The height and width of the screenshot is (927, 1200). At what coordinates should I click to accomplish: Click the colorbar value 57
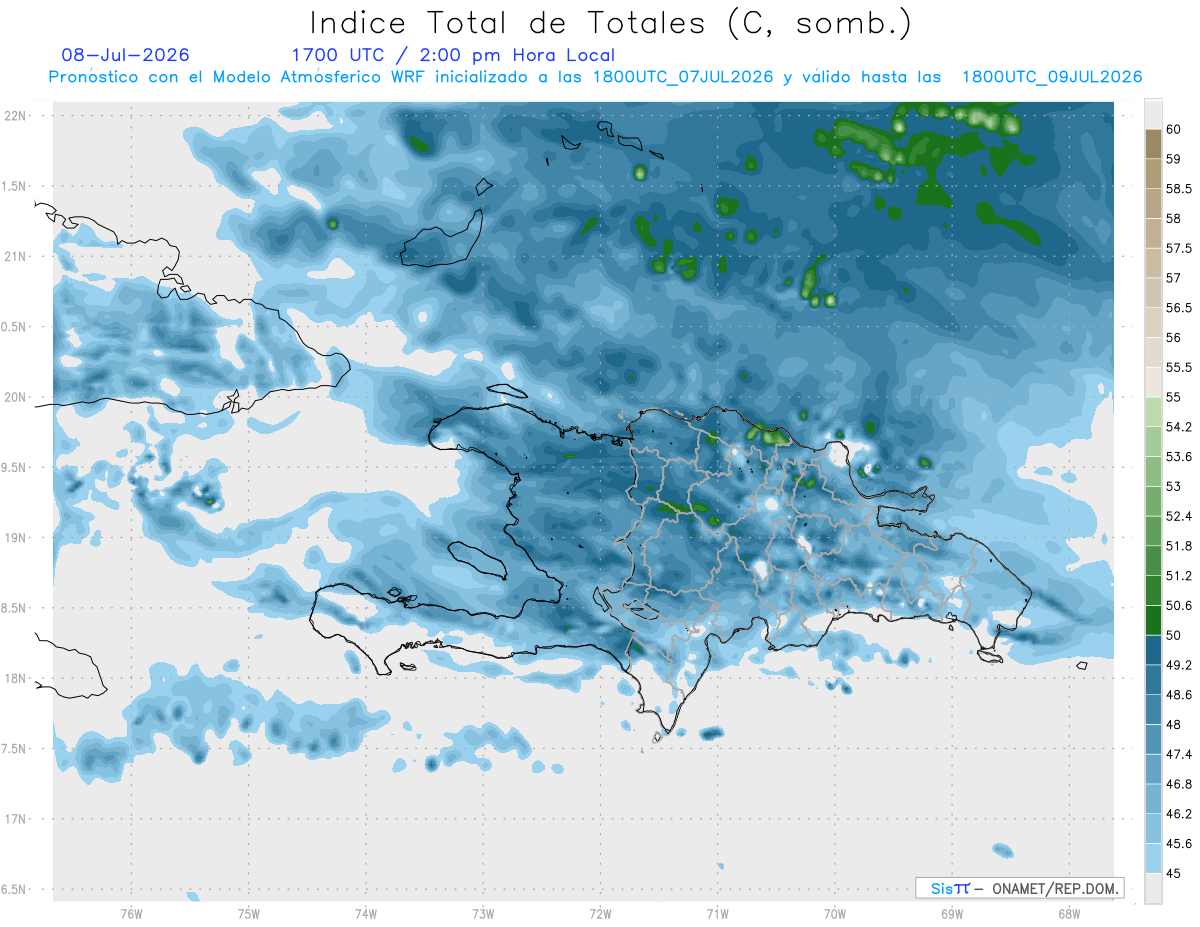1175,278
